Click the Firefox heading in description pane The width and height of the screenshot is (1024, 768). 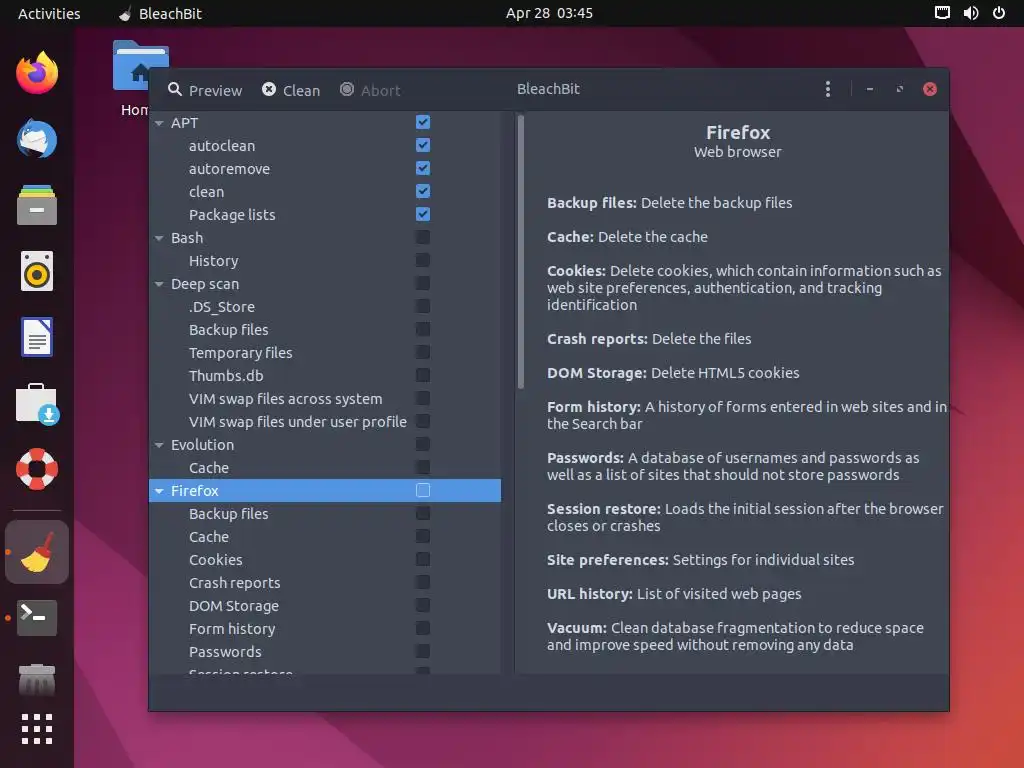pos(738,133)
